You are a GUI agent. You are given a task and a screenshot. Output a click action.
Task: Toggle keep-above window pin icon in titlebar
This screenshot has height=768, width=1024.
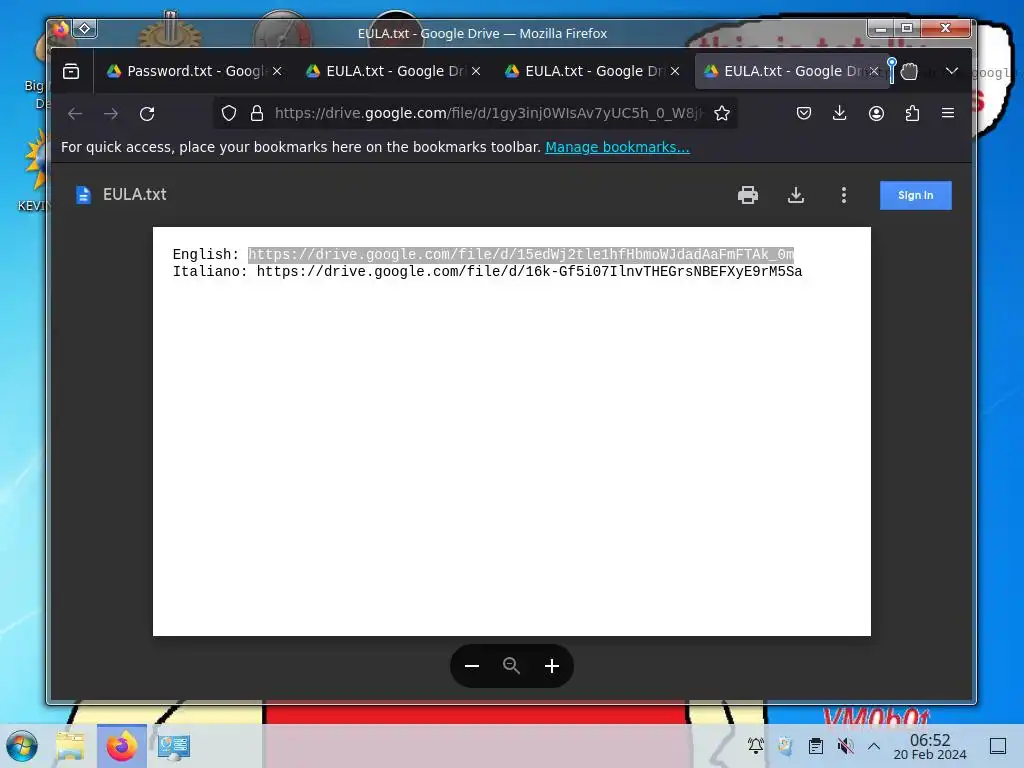(85, 28)
